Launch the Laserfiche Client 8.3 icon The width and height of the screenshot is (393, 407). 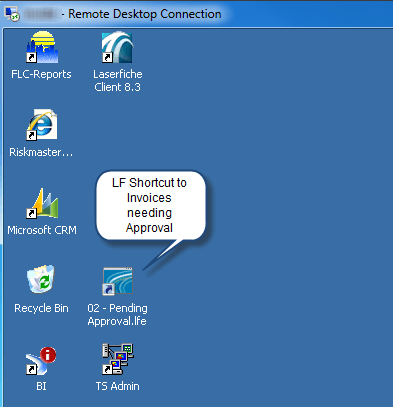click(117, 47)
